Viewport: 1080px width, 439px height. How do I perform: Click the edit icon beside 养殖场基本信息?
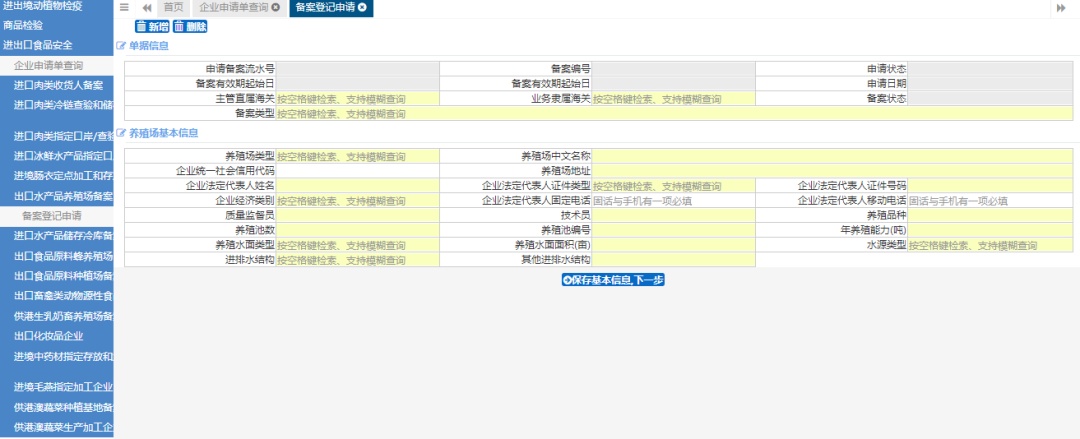point(121,132)
